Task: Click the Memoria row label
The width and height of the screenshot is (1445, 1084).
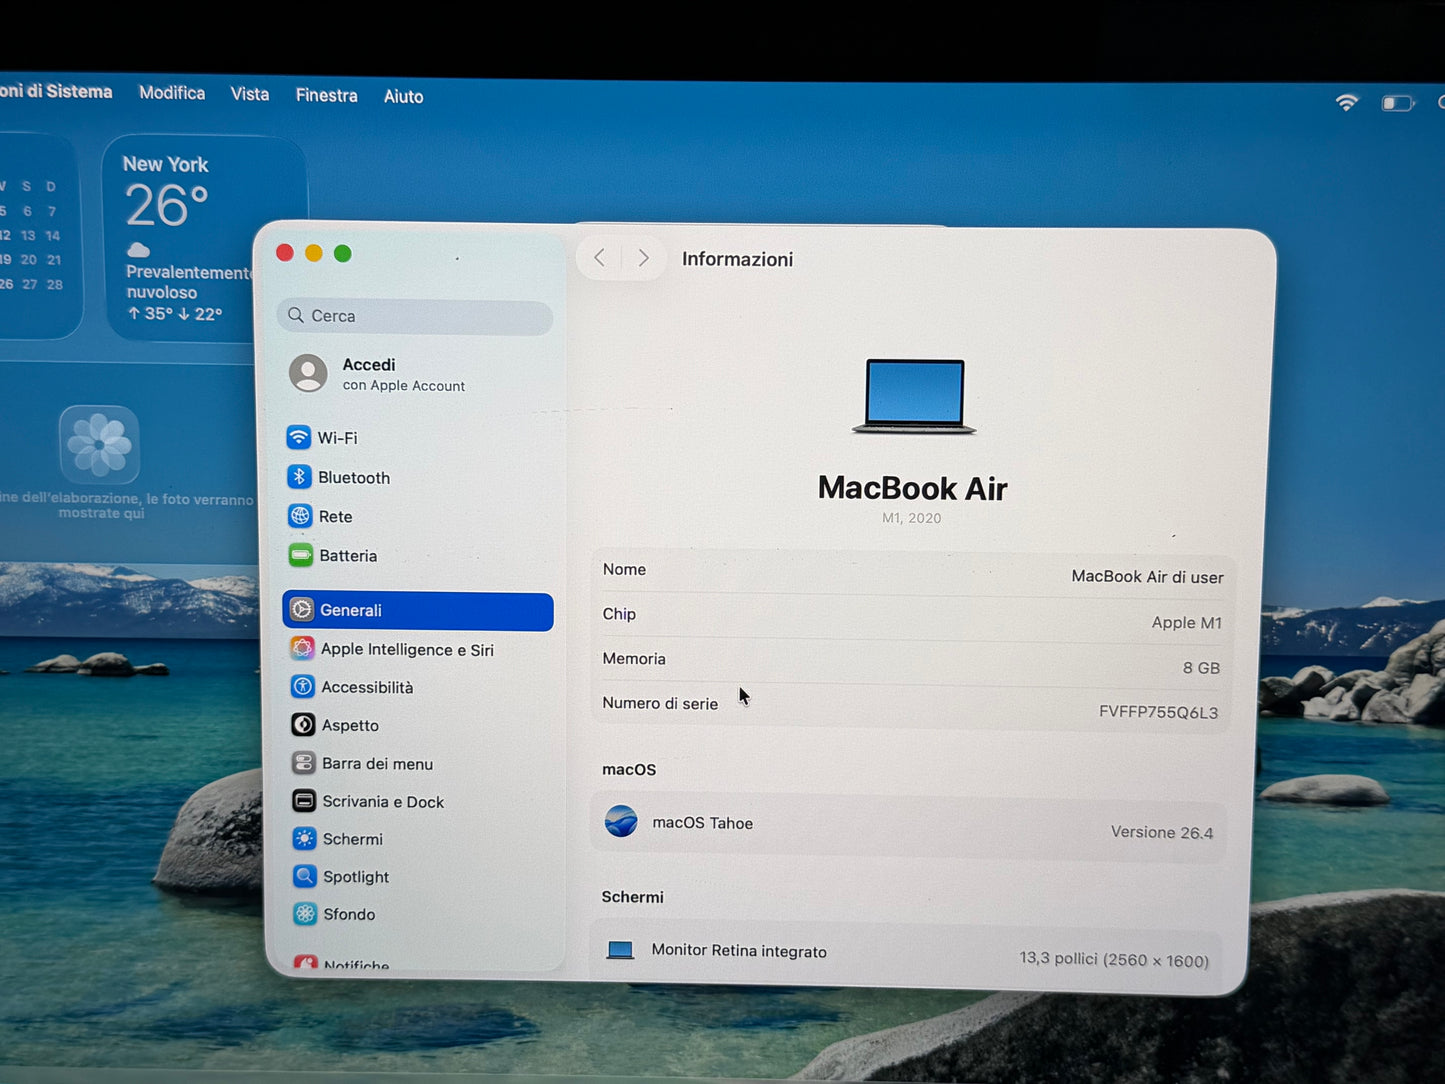Action: tap(634, 658)
